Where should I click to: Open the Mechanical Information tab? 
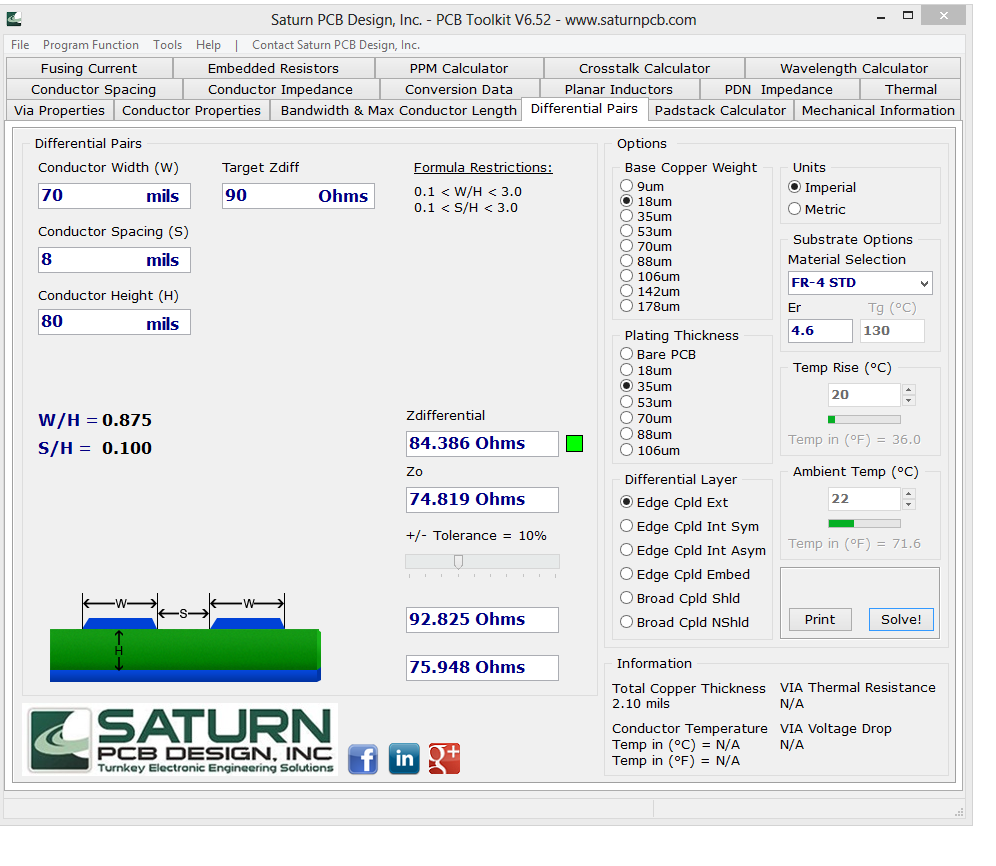(x=878, y=111)
